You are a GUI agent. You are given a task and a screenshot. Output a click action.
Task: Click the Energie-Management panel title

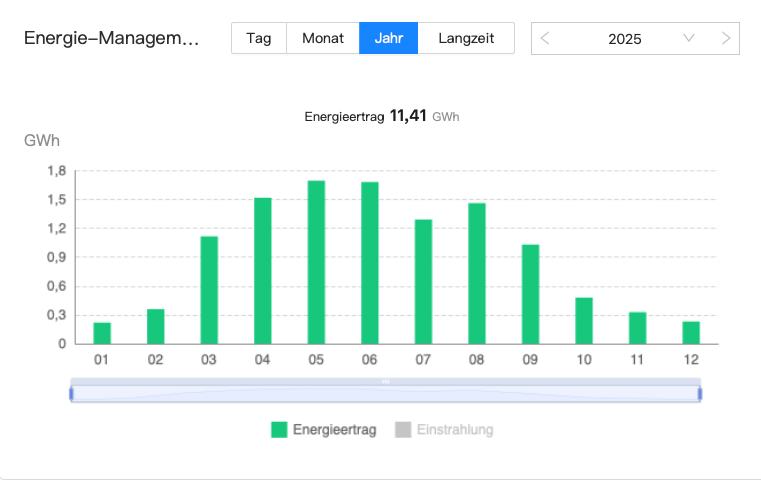tap(111, 39)
